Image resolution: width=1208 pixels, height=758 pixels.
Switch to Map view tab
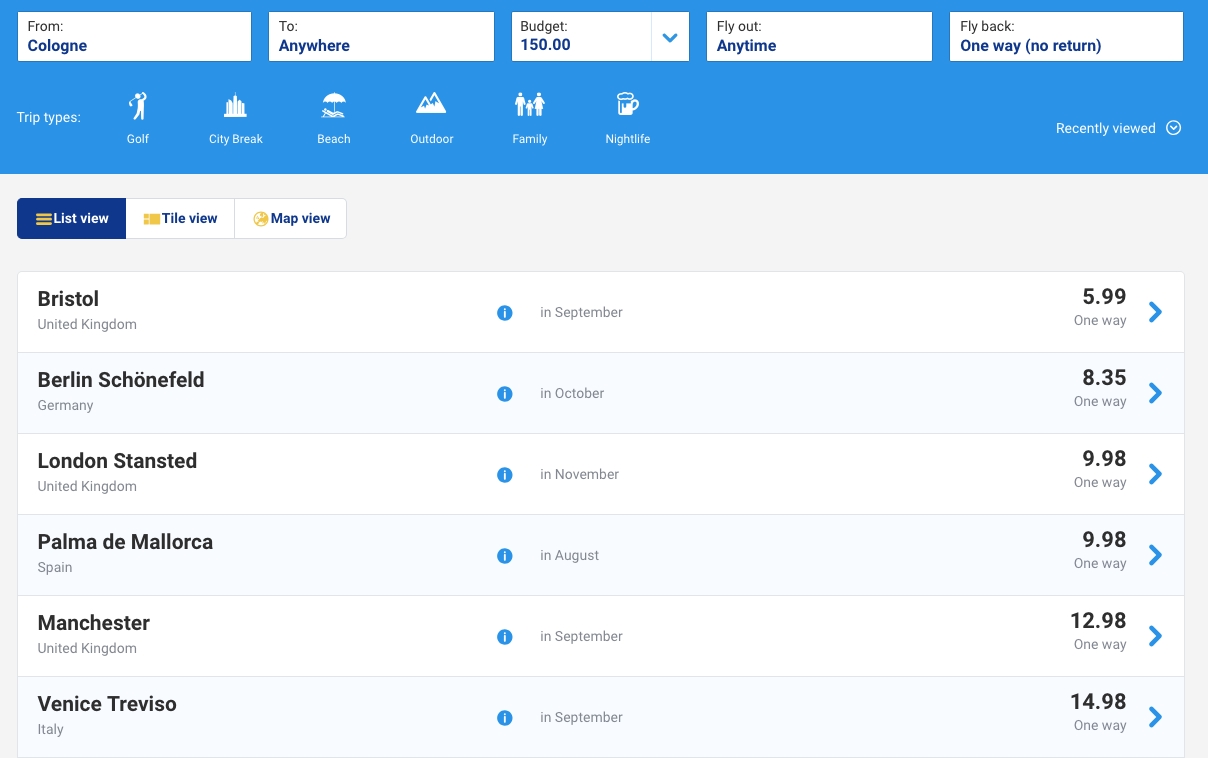[291, 219]
